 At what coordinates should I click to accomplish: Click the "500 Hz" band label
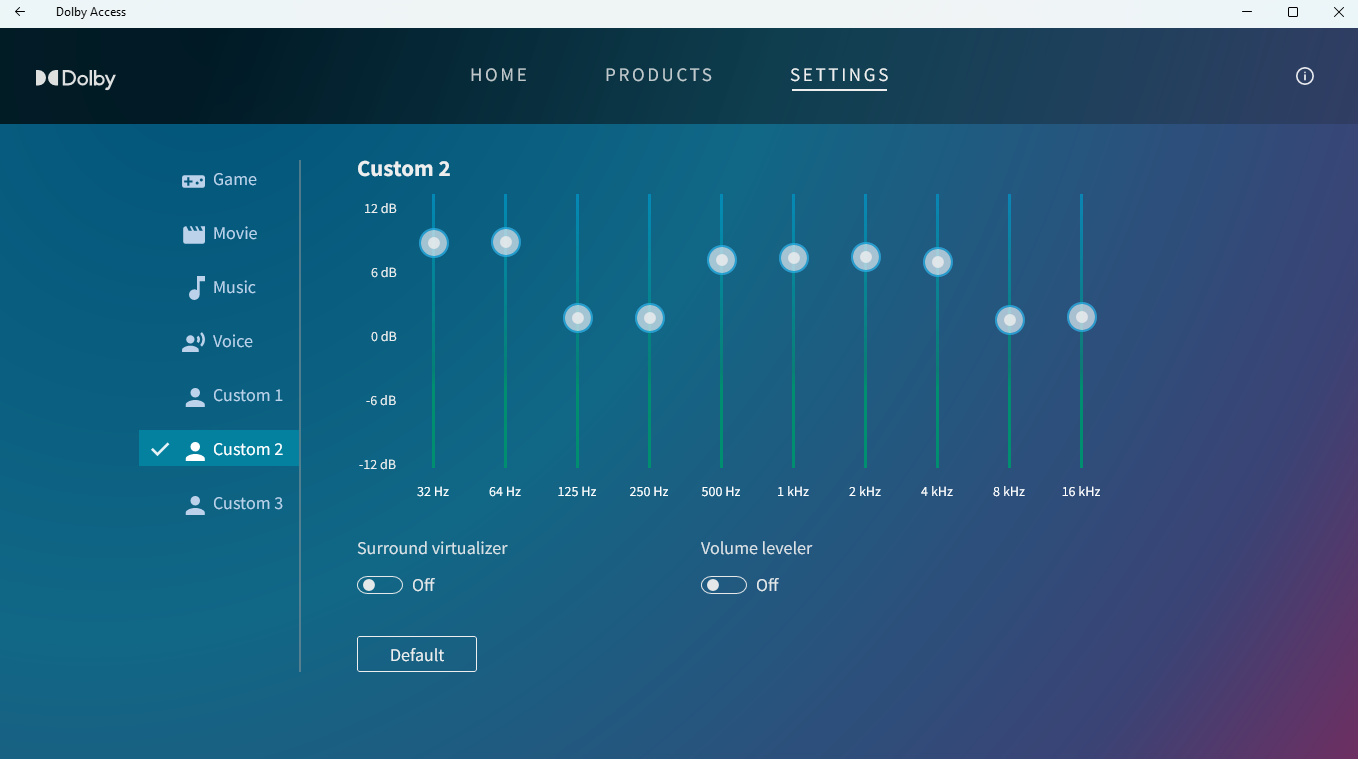[x=721, y=491]
